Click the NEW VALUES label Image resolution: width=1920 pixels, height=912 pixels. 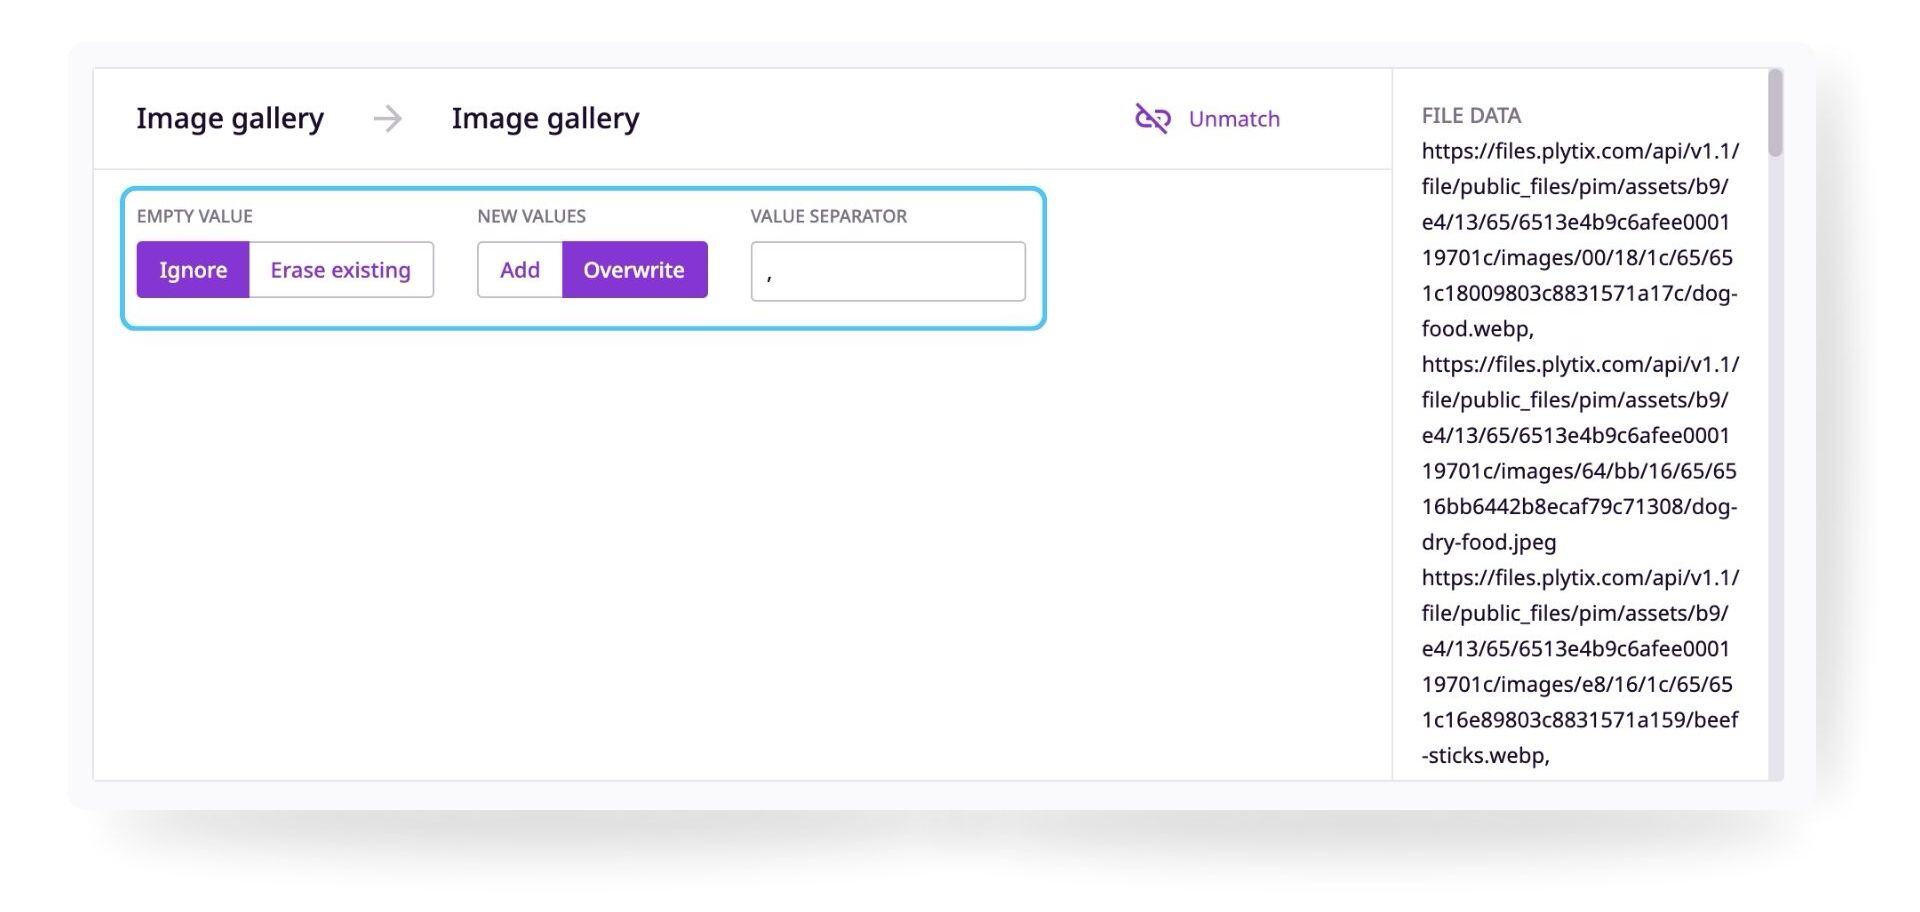pos(532,216)
